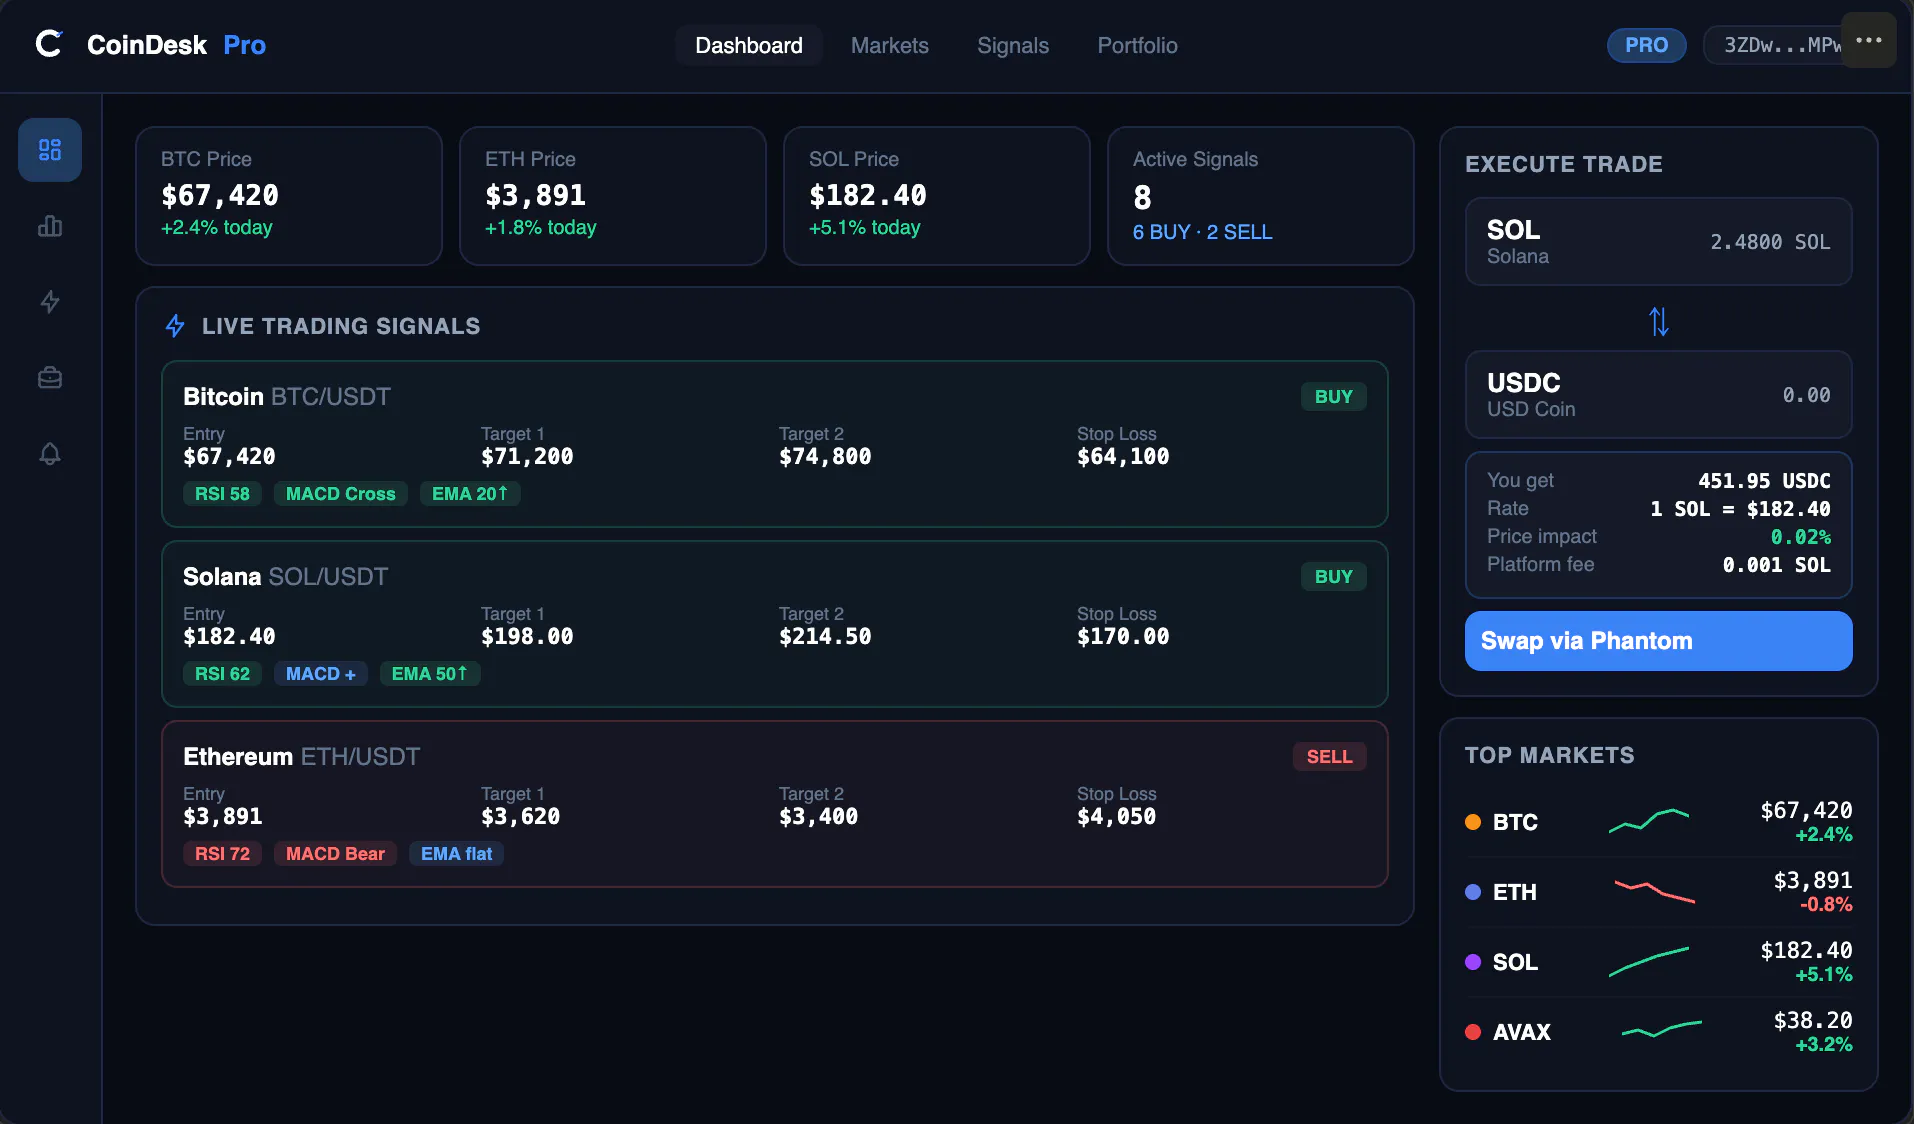Click the $64,100 Stop Loss value for Bitcoin
This screenshot has height=1124, width=1914.
click(x=1123, y=457)
